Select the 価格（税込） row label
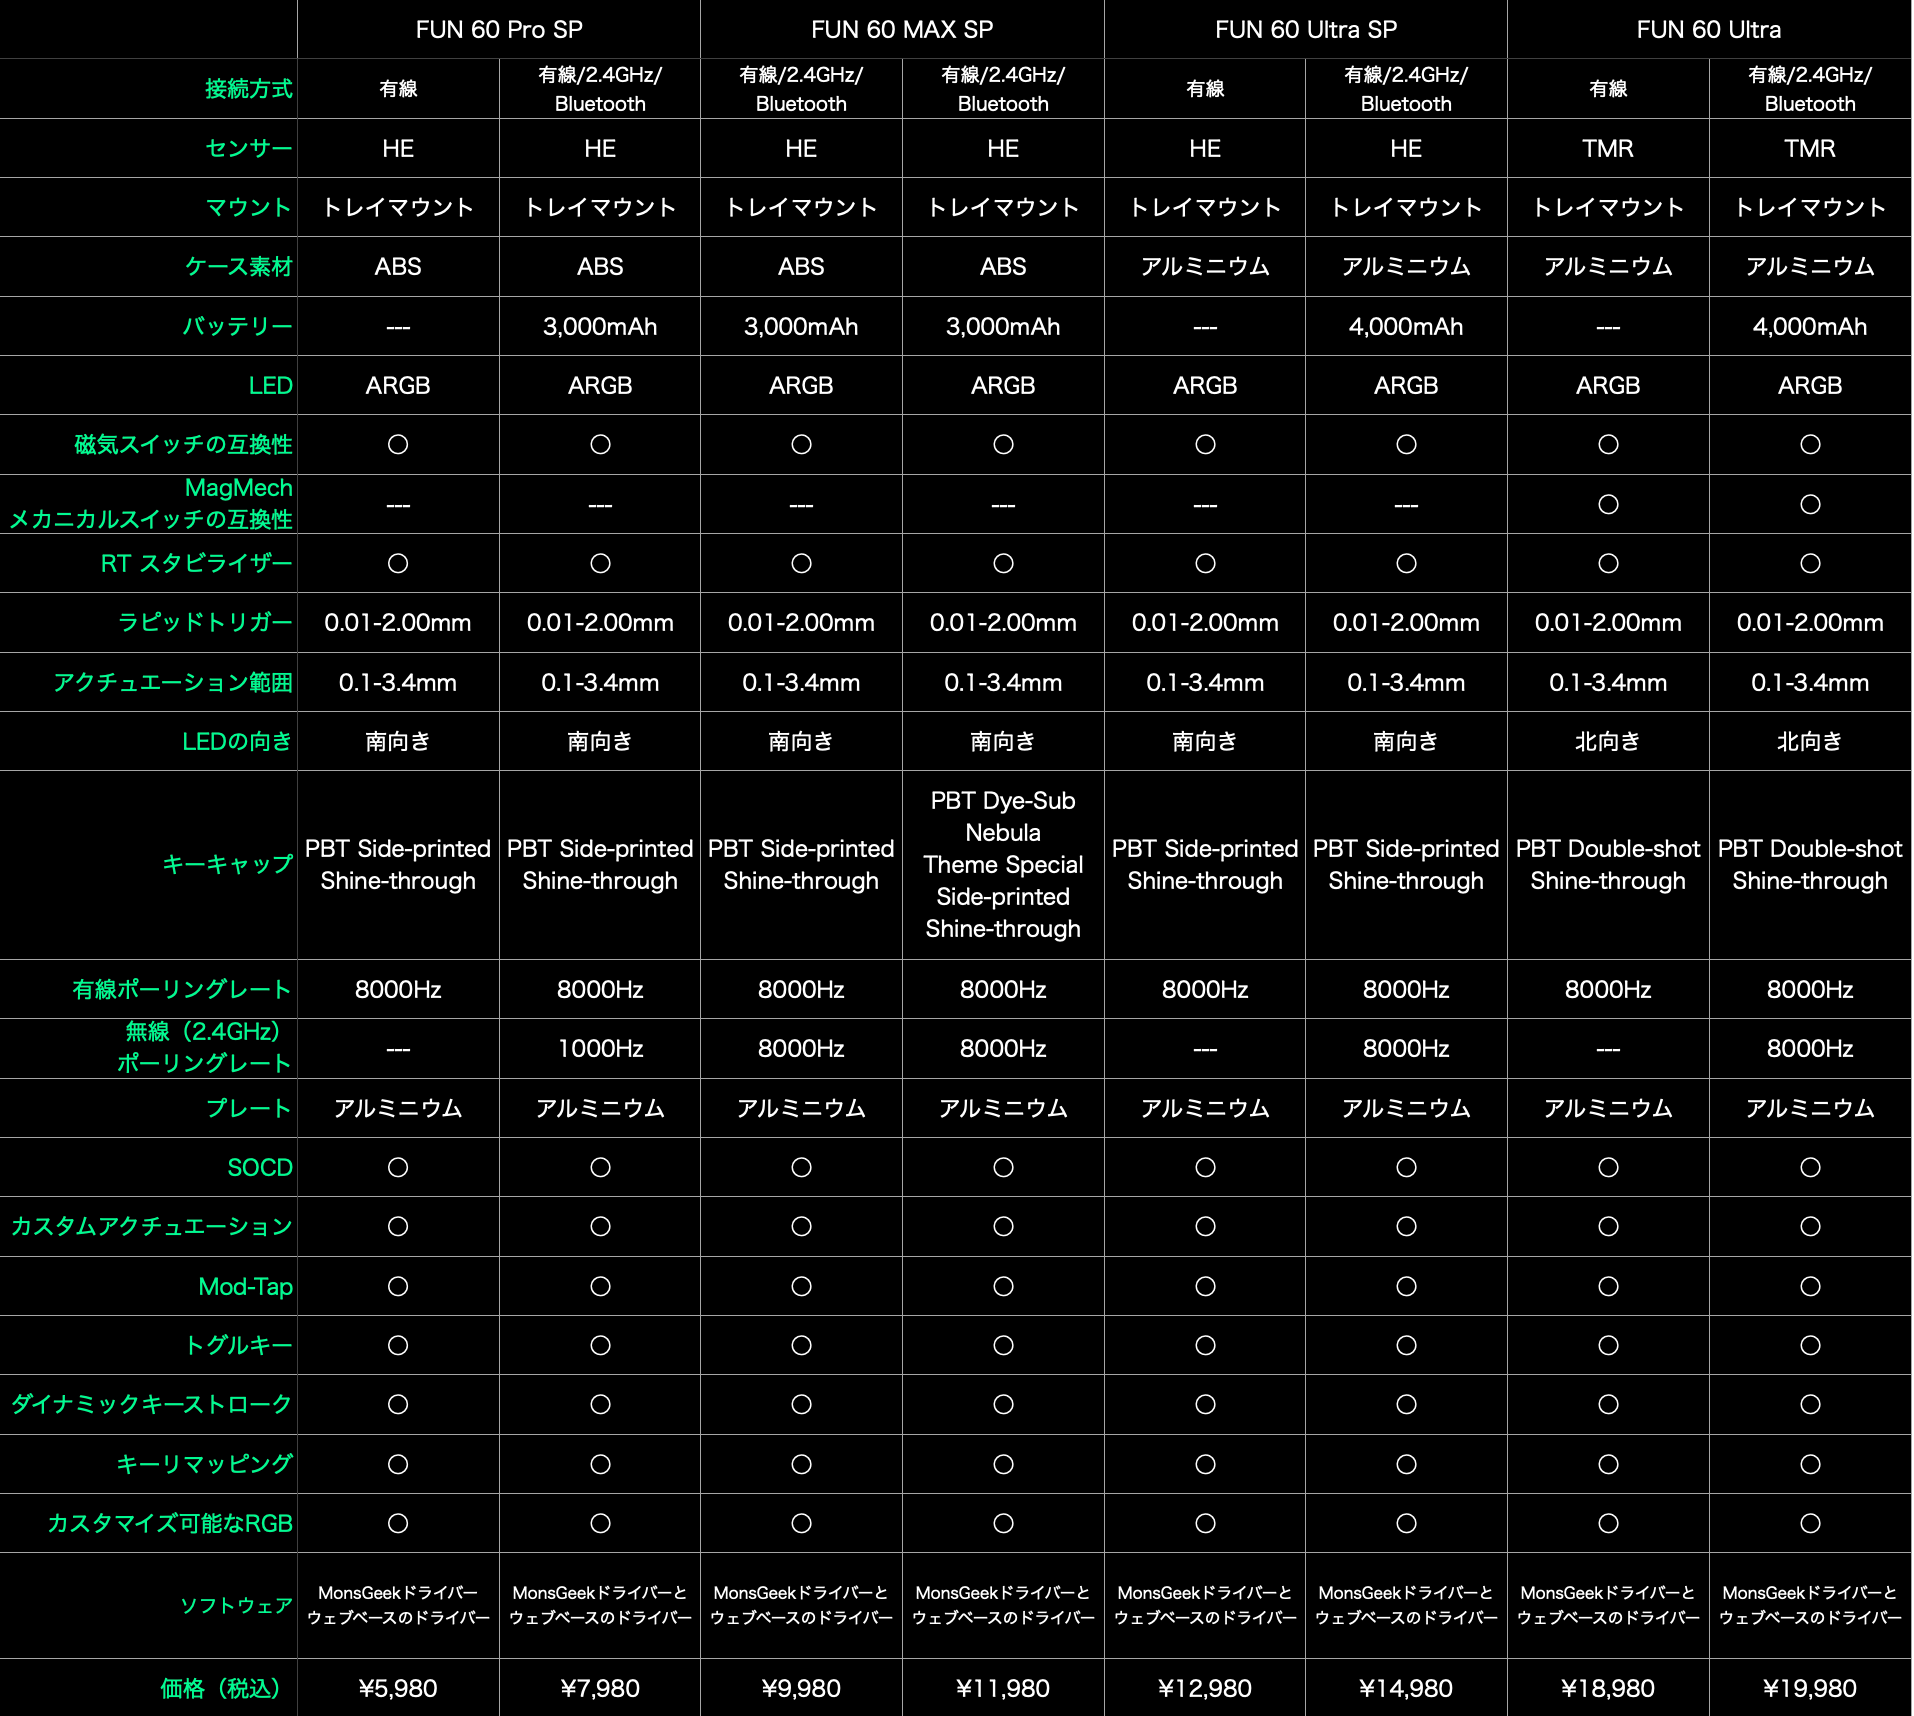1914x1716 pixels. pyautogui.click(x=220, y=1688)
